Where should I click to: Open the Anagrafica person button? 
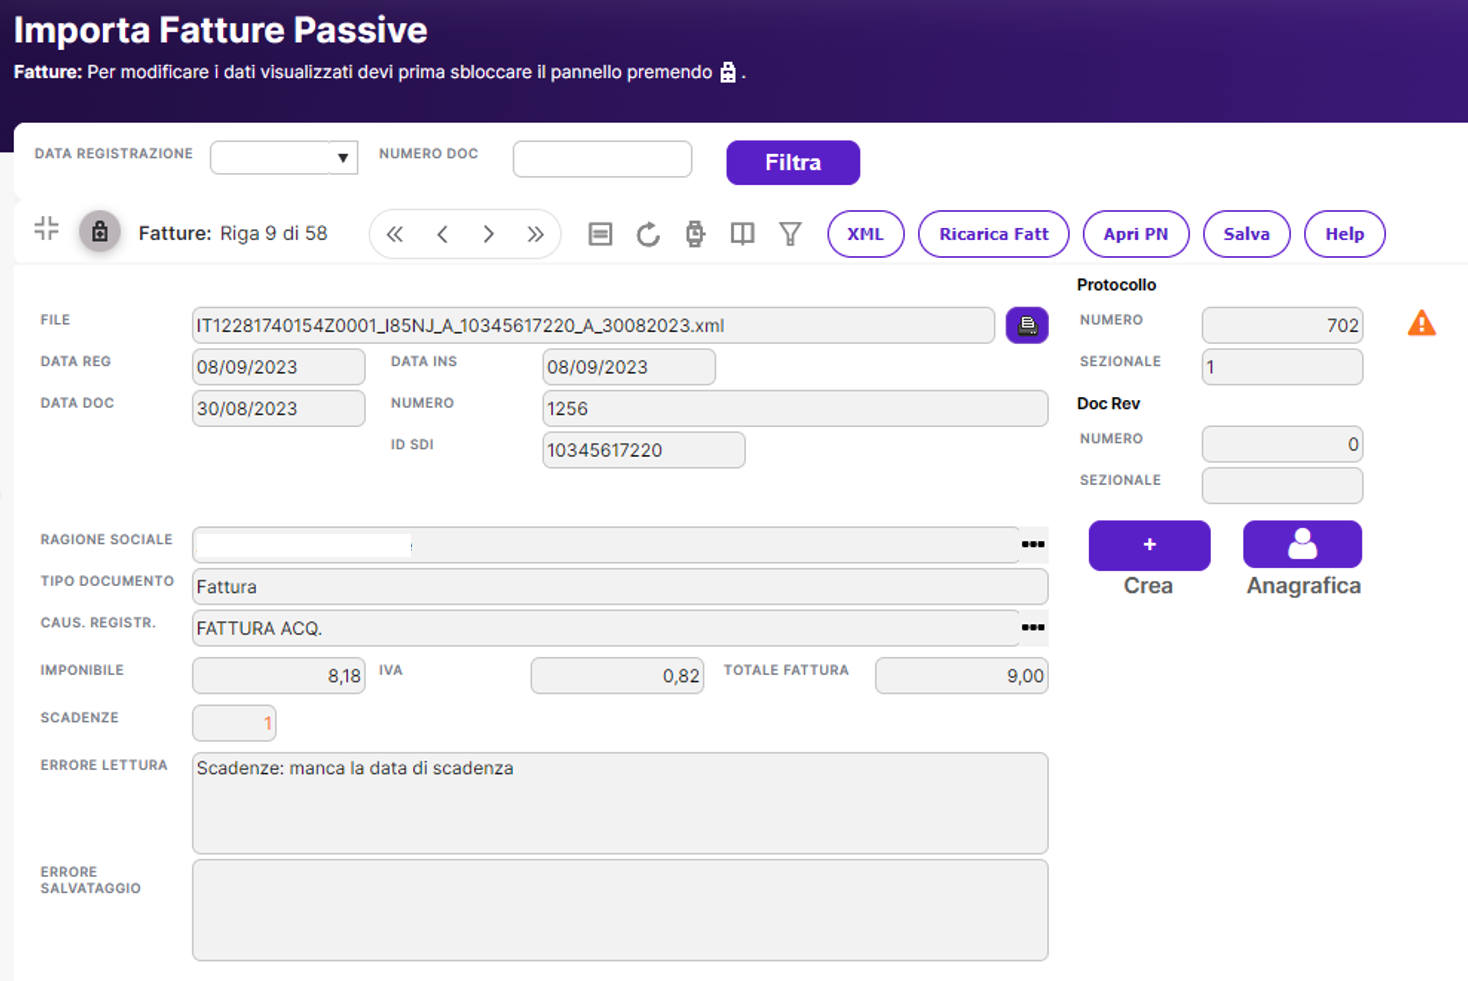[x=1302, y=545]
